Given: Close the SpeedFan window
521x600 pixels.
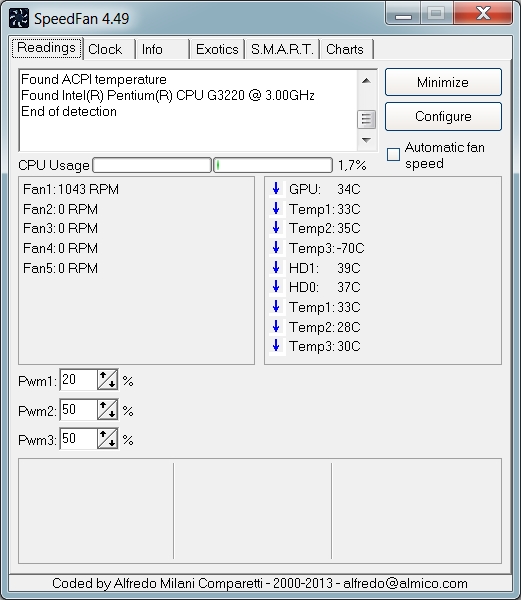Looking at the screenshot, I should pos(484,13).
